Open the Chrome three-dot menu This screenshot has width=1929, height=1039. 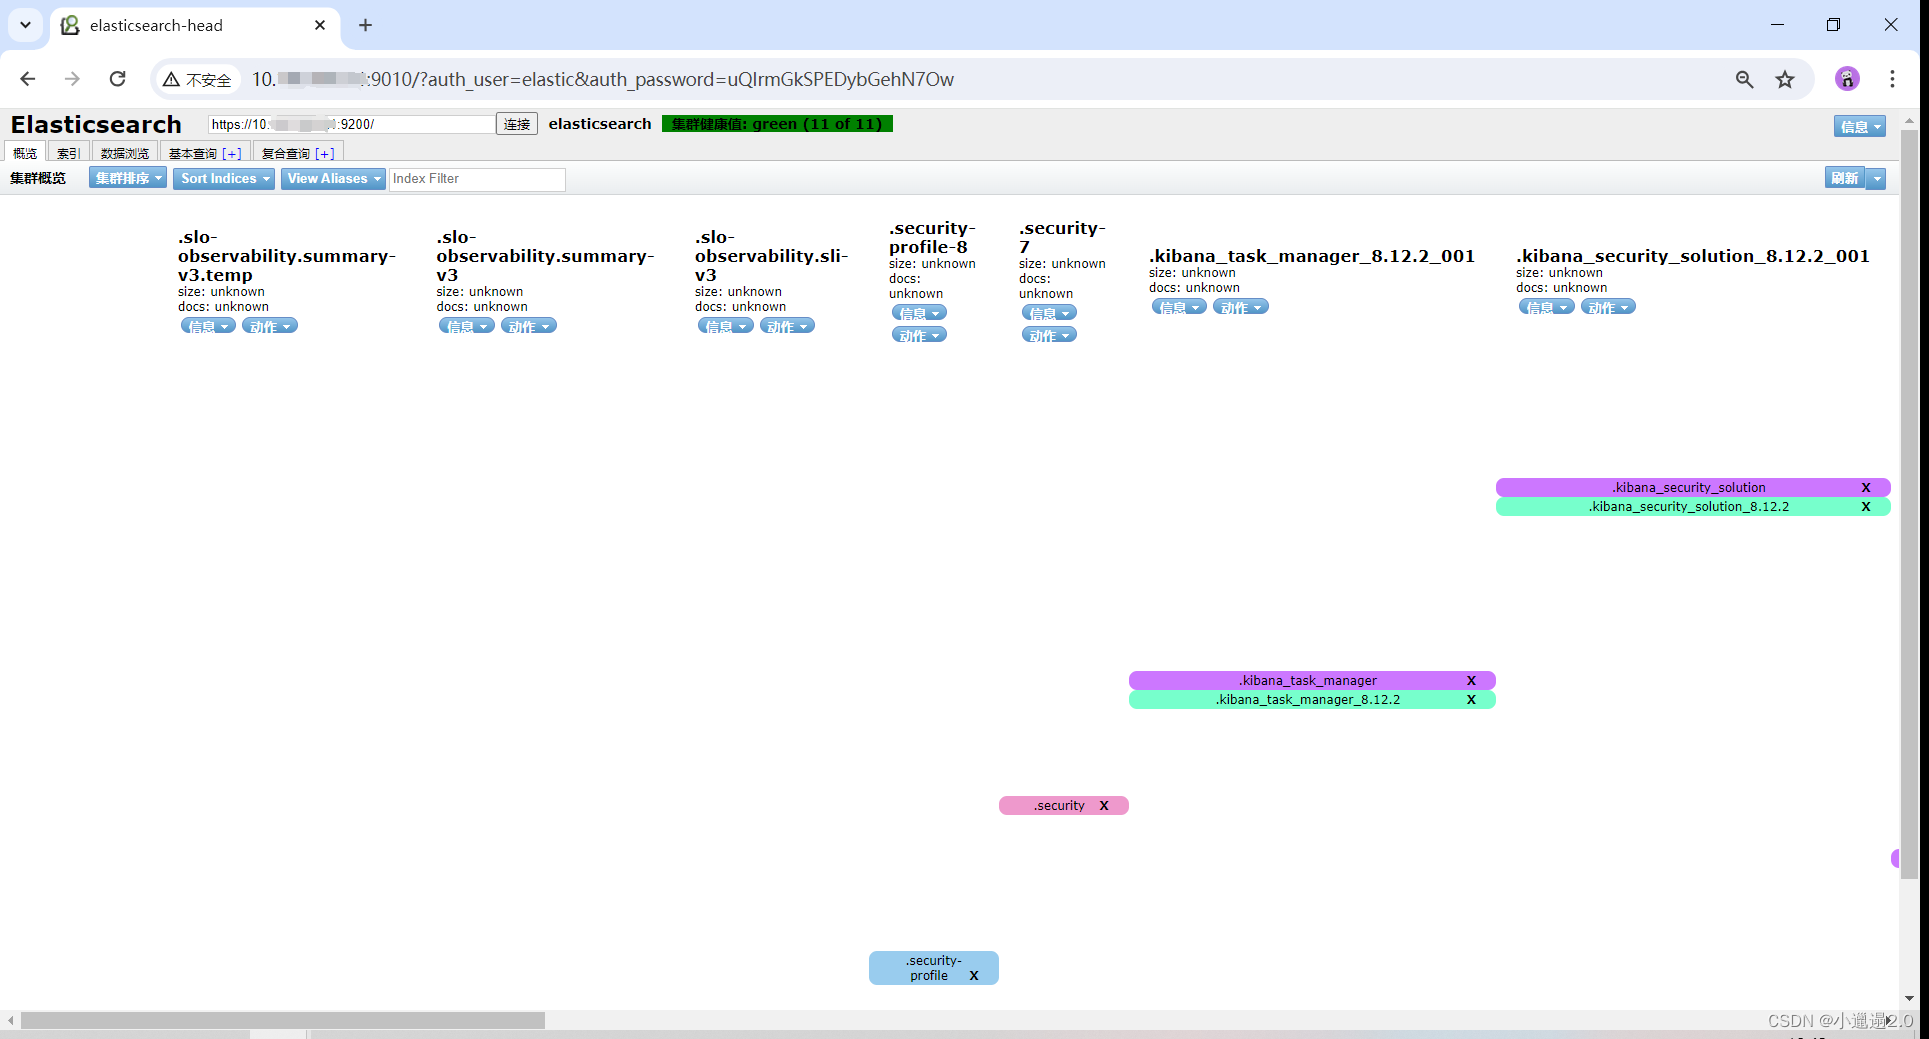click(x=1892, y=79)
